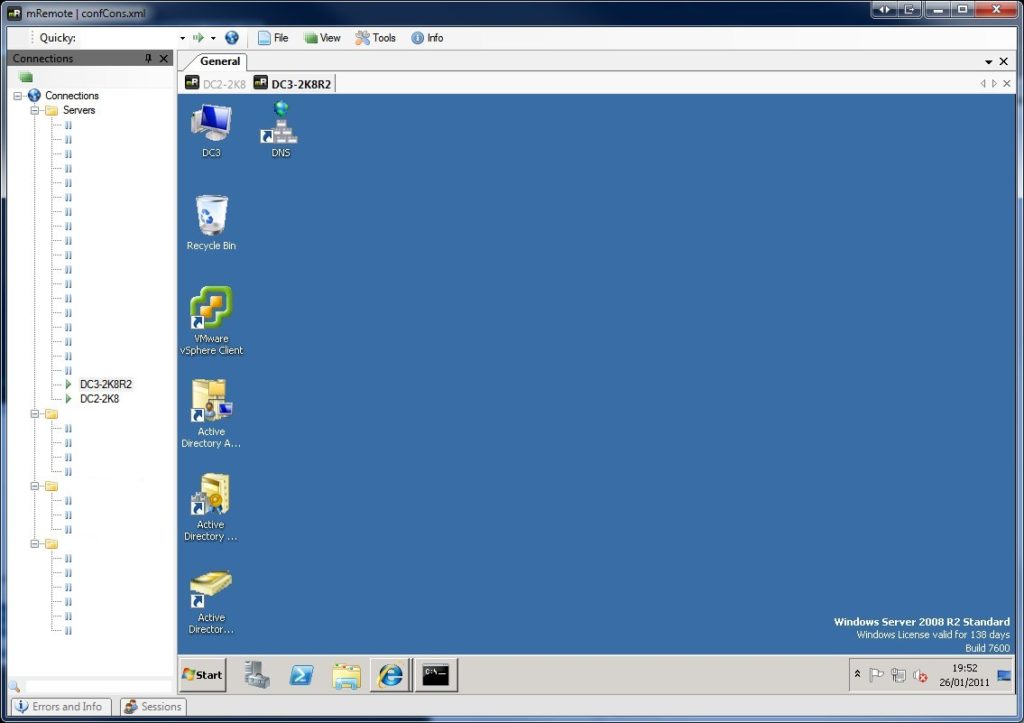
Task: Select the Servers folder
Action: point(78,110)
